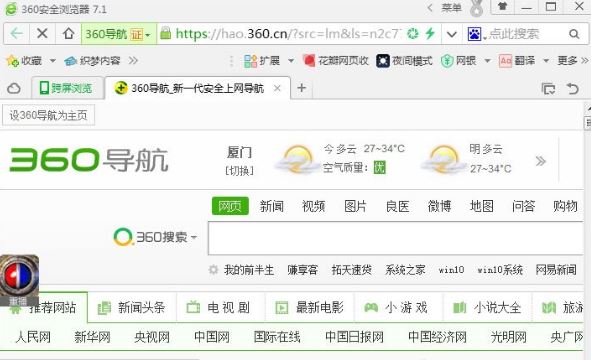Screen dimensions: 591x360
Task: Click 设360导航为主页 button
Action: [48, 115]
